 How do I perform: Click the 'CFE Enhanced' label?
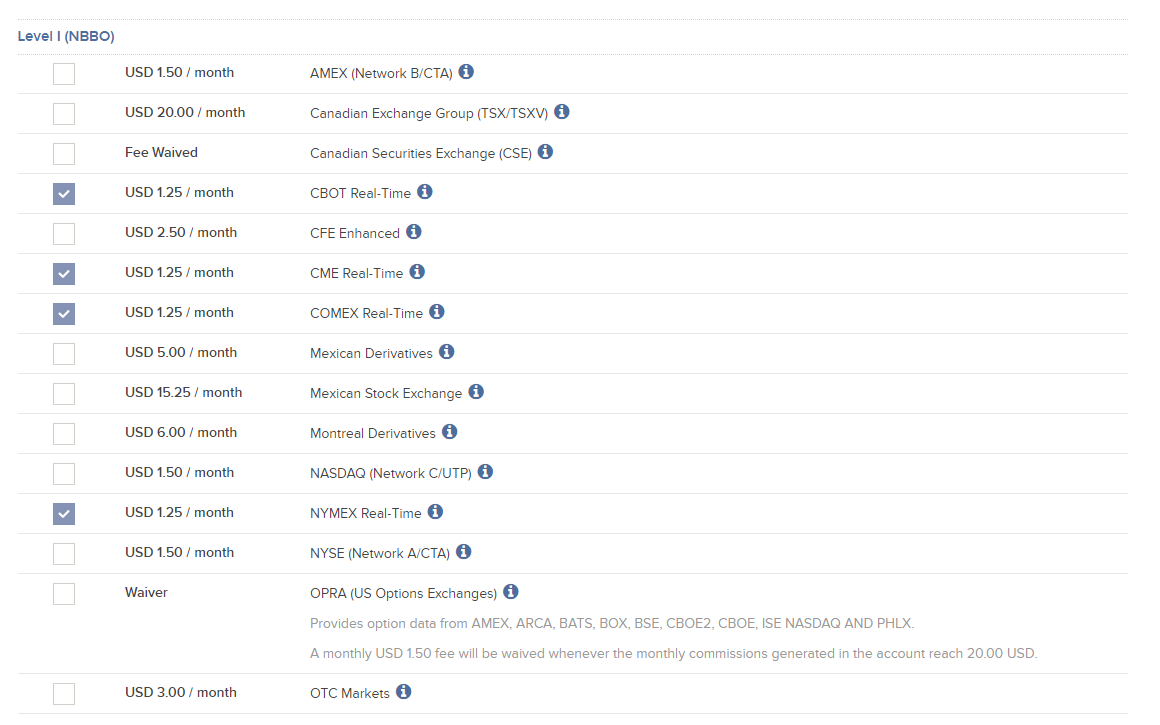[x=355, y=234]
